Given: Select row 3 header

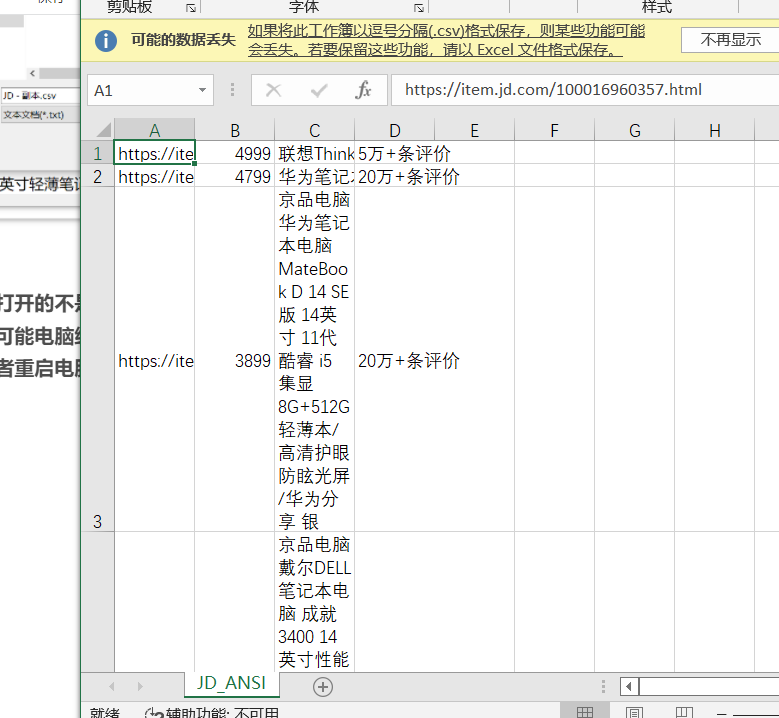Looking at the screenshot, I should point(97,359).
